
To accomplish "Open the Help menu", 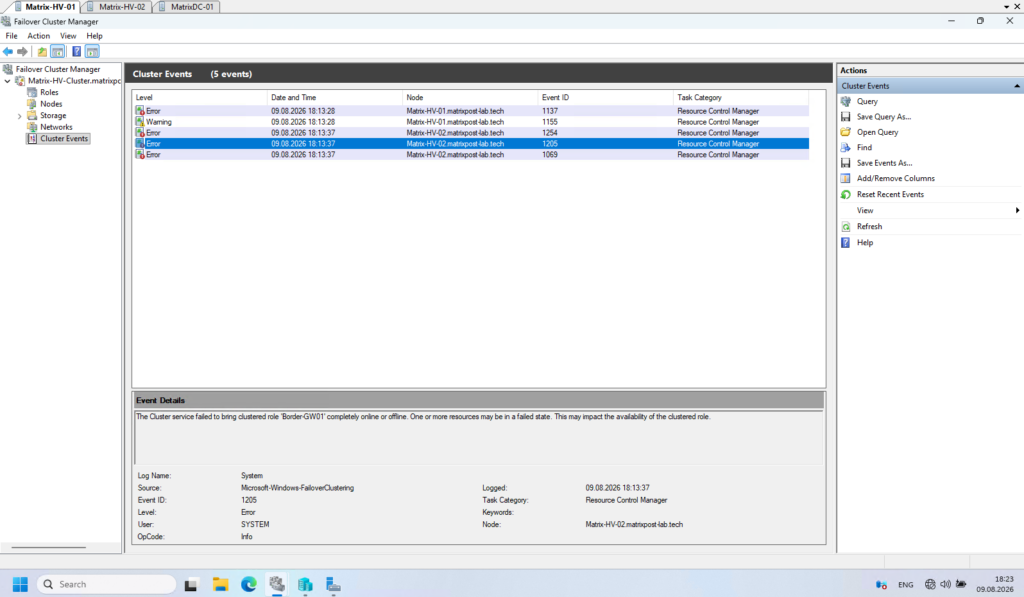I will [95, 36].
